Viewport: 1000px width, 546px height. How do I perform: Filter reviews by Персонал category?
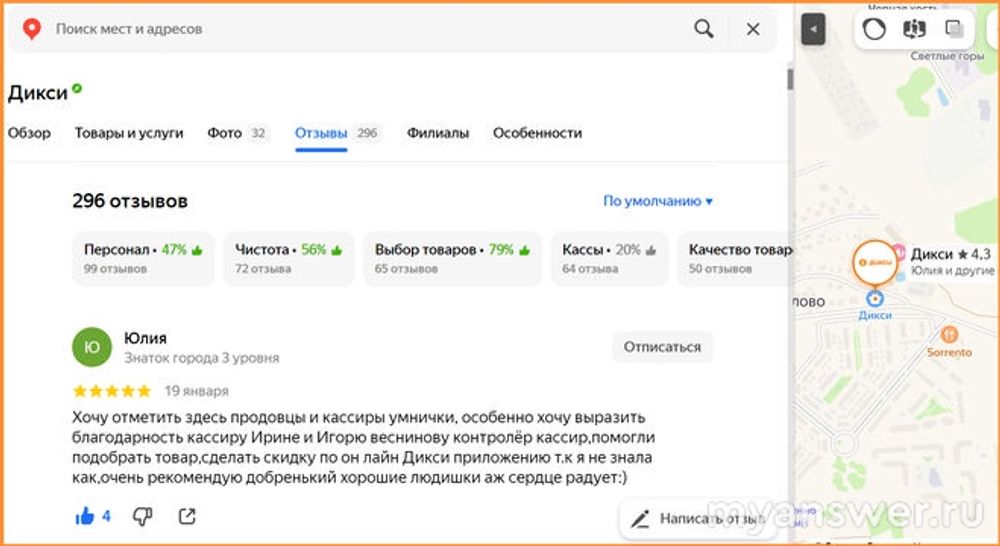(143, 259)
